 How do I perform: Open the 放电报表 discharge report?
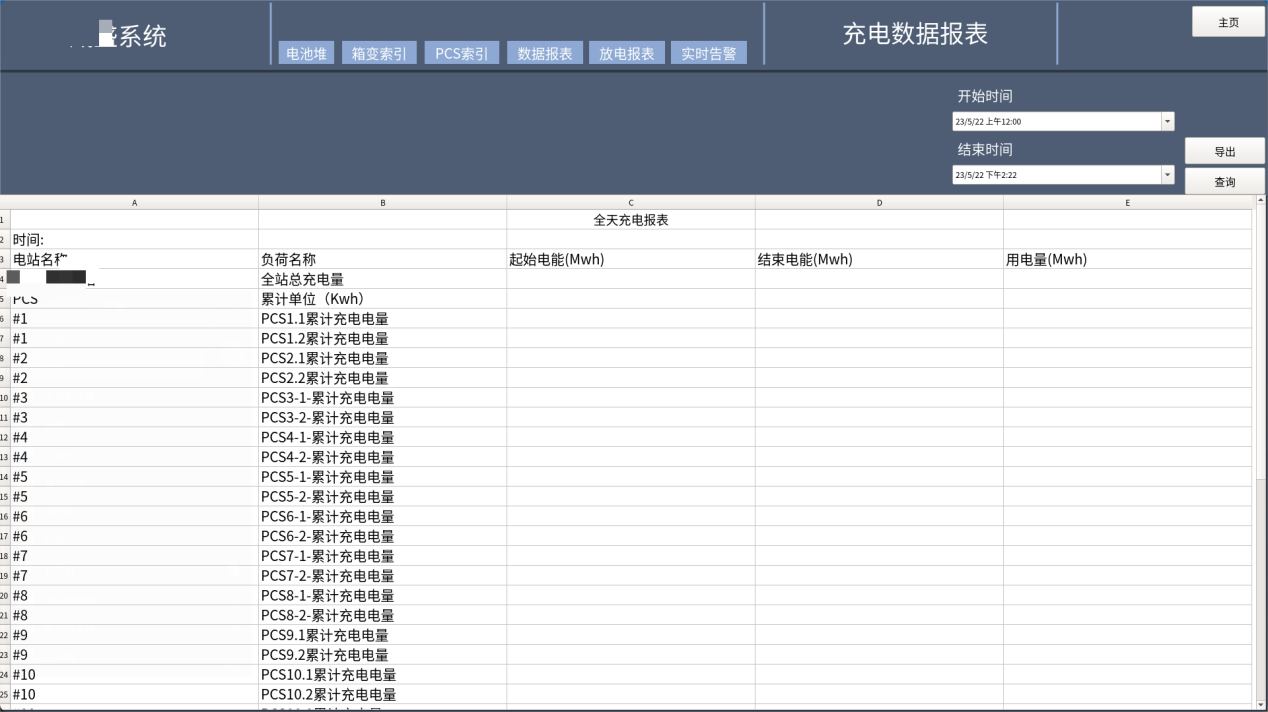click(x=626, y=52)
